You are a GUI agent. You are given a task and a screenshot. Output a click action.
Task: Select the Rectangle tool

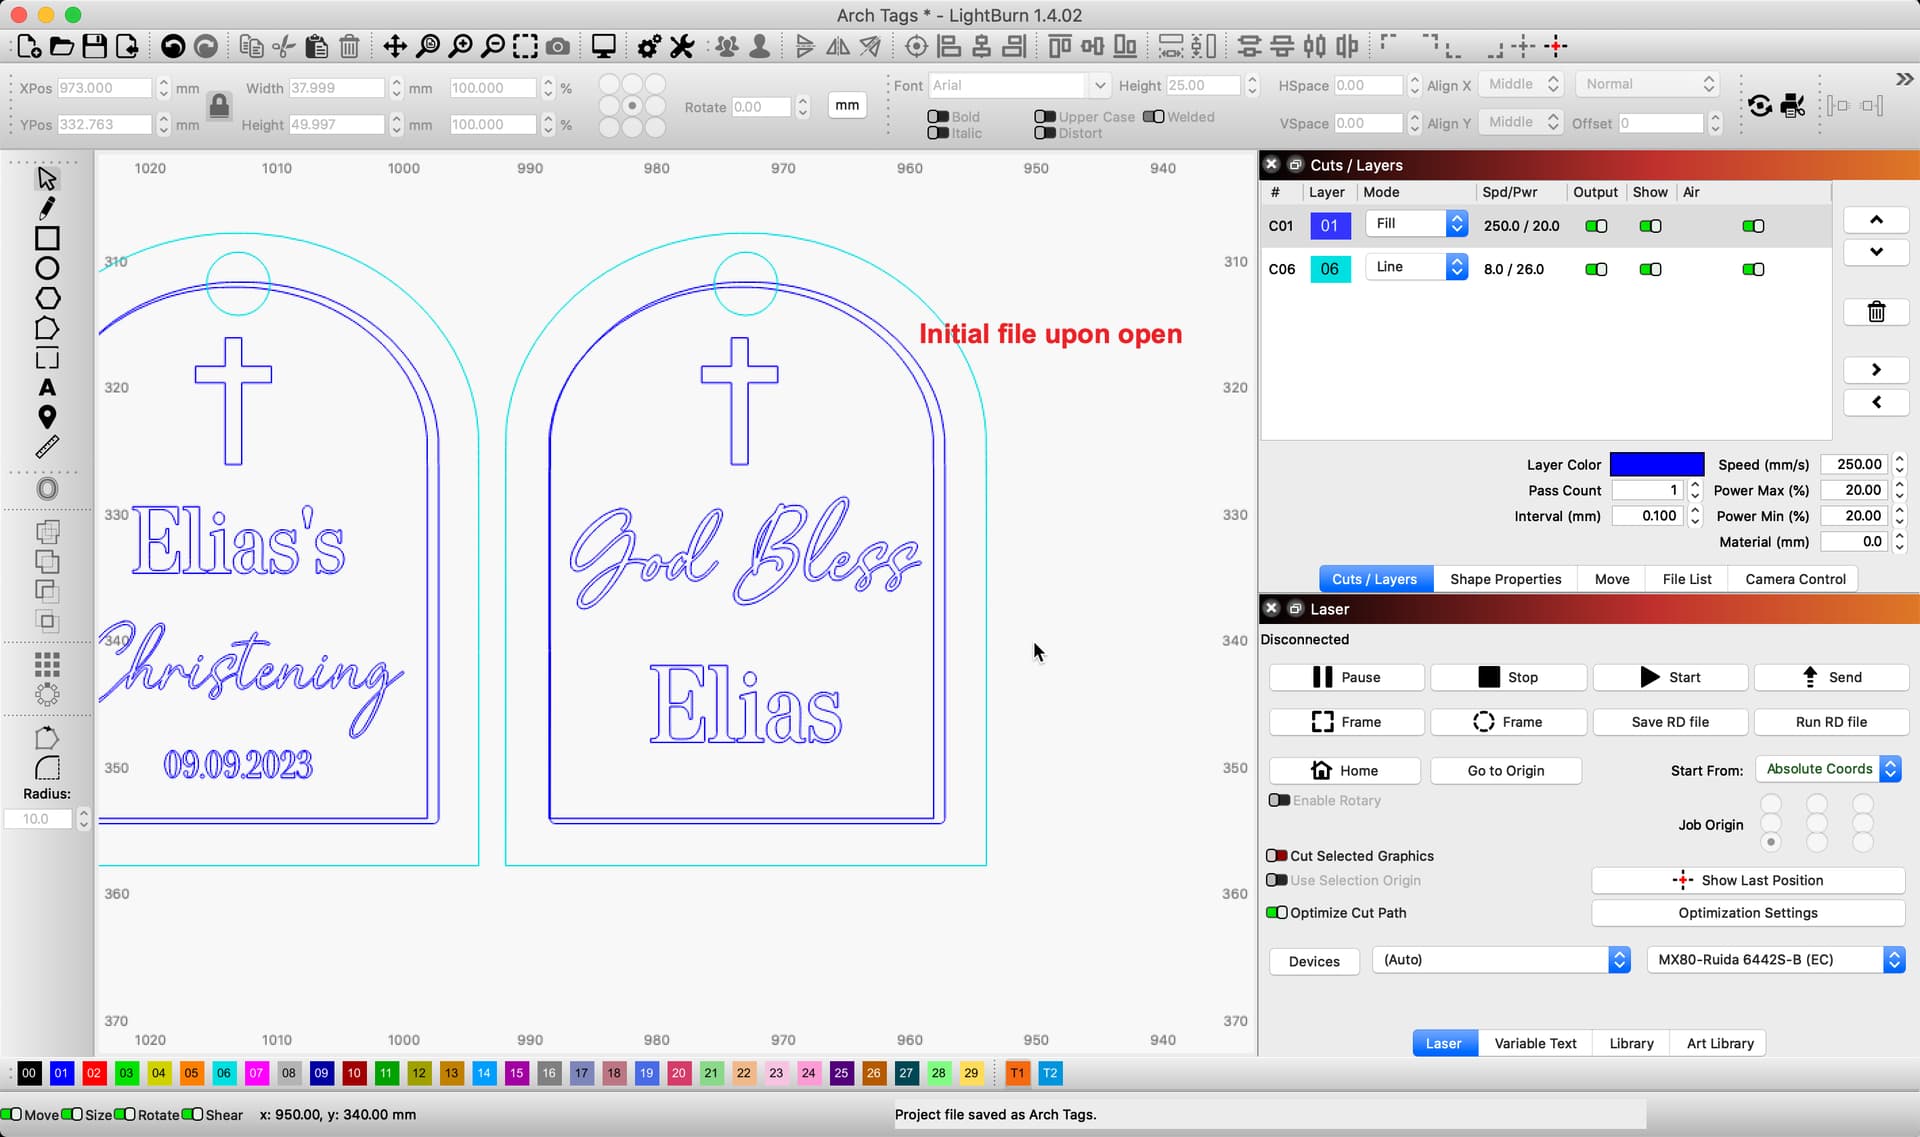(x=47, y=238)
